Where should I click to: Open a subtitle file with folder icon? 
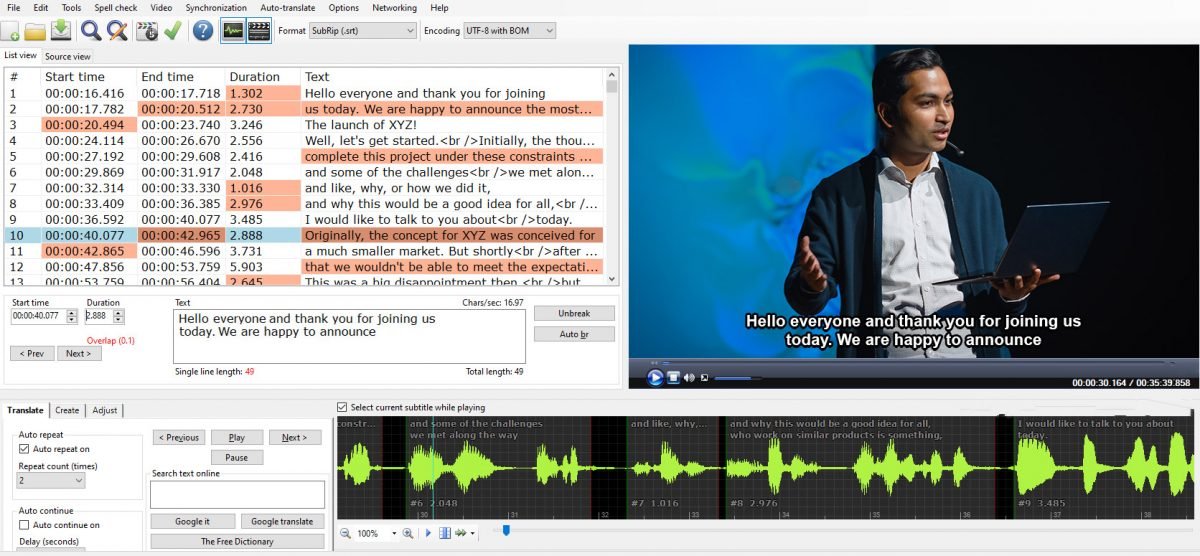35,31
